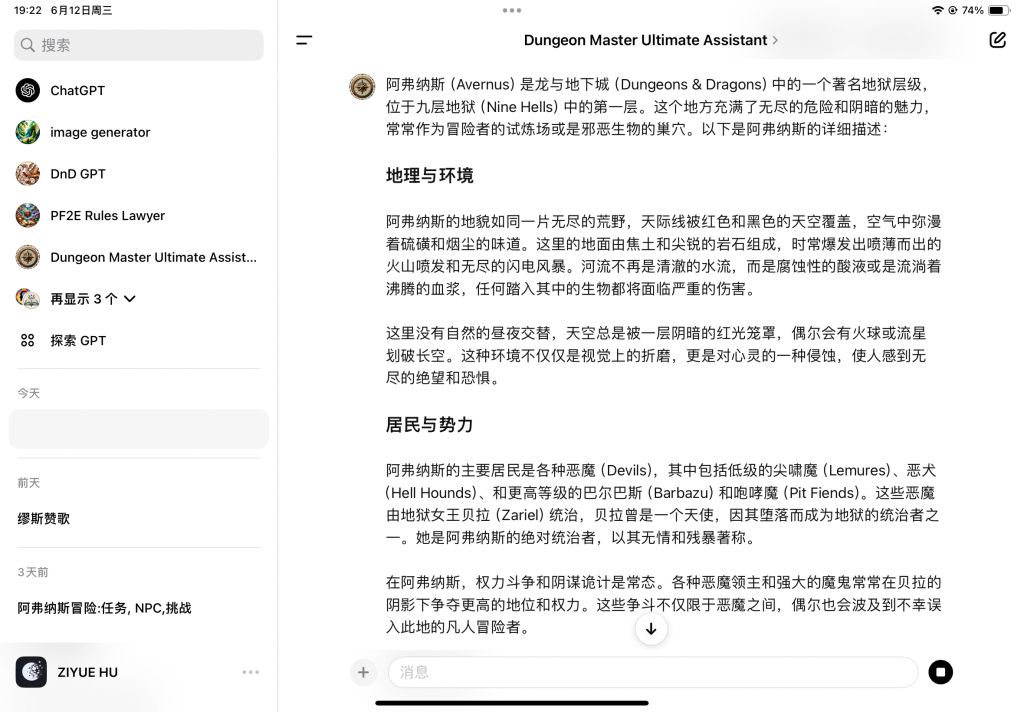Check the battery indicator icon
Image resolution: width=1024 pixels, height=712 pixels.
click(999, 10)
